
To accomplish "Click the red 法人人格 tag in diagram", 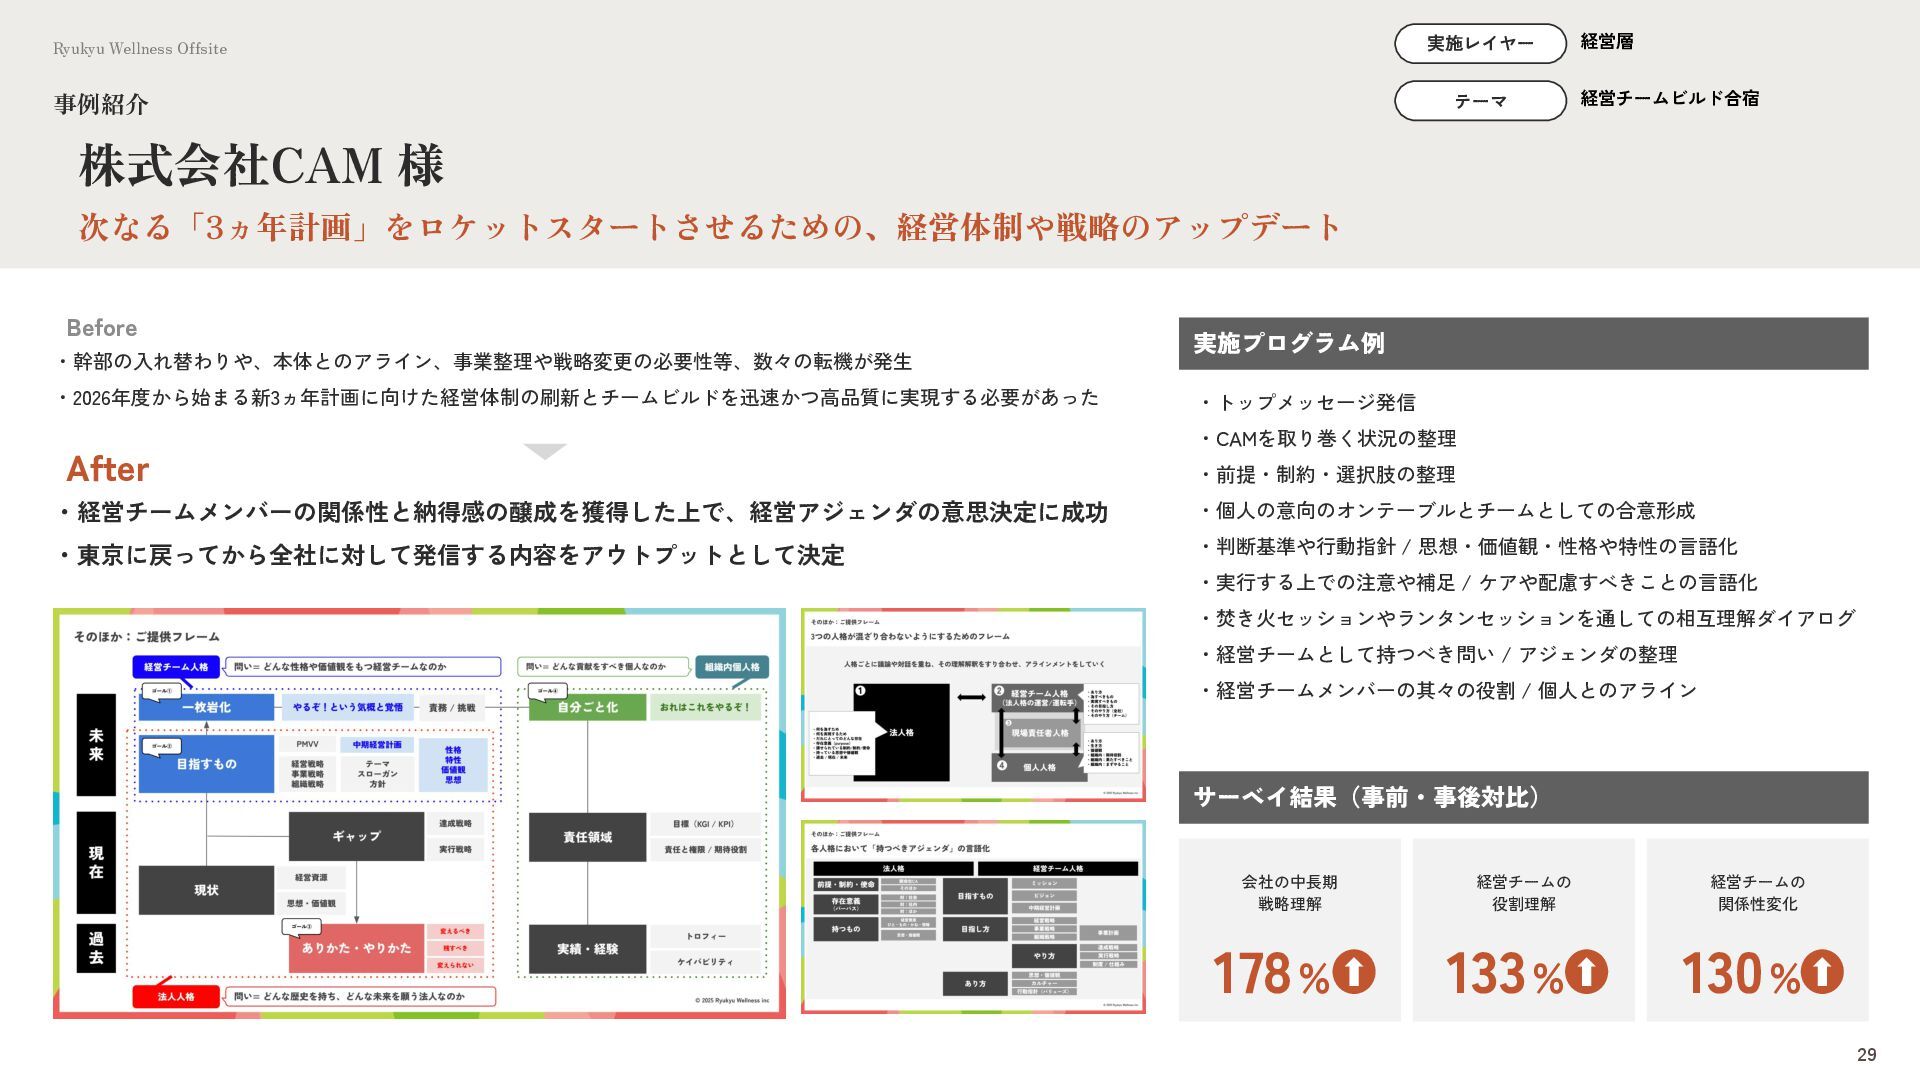I will (176, 997).
